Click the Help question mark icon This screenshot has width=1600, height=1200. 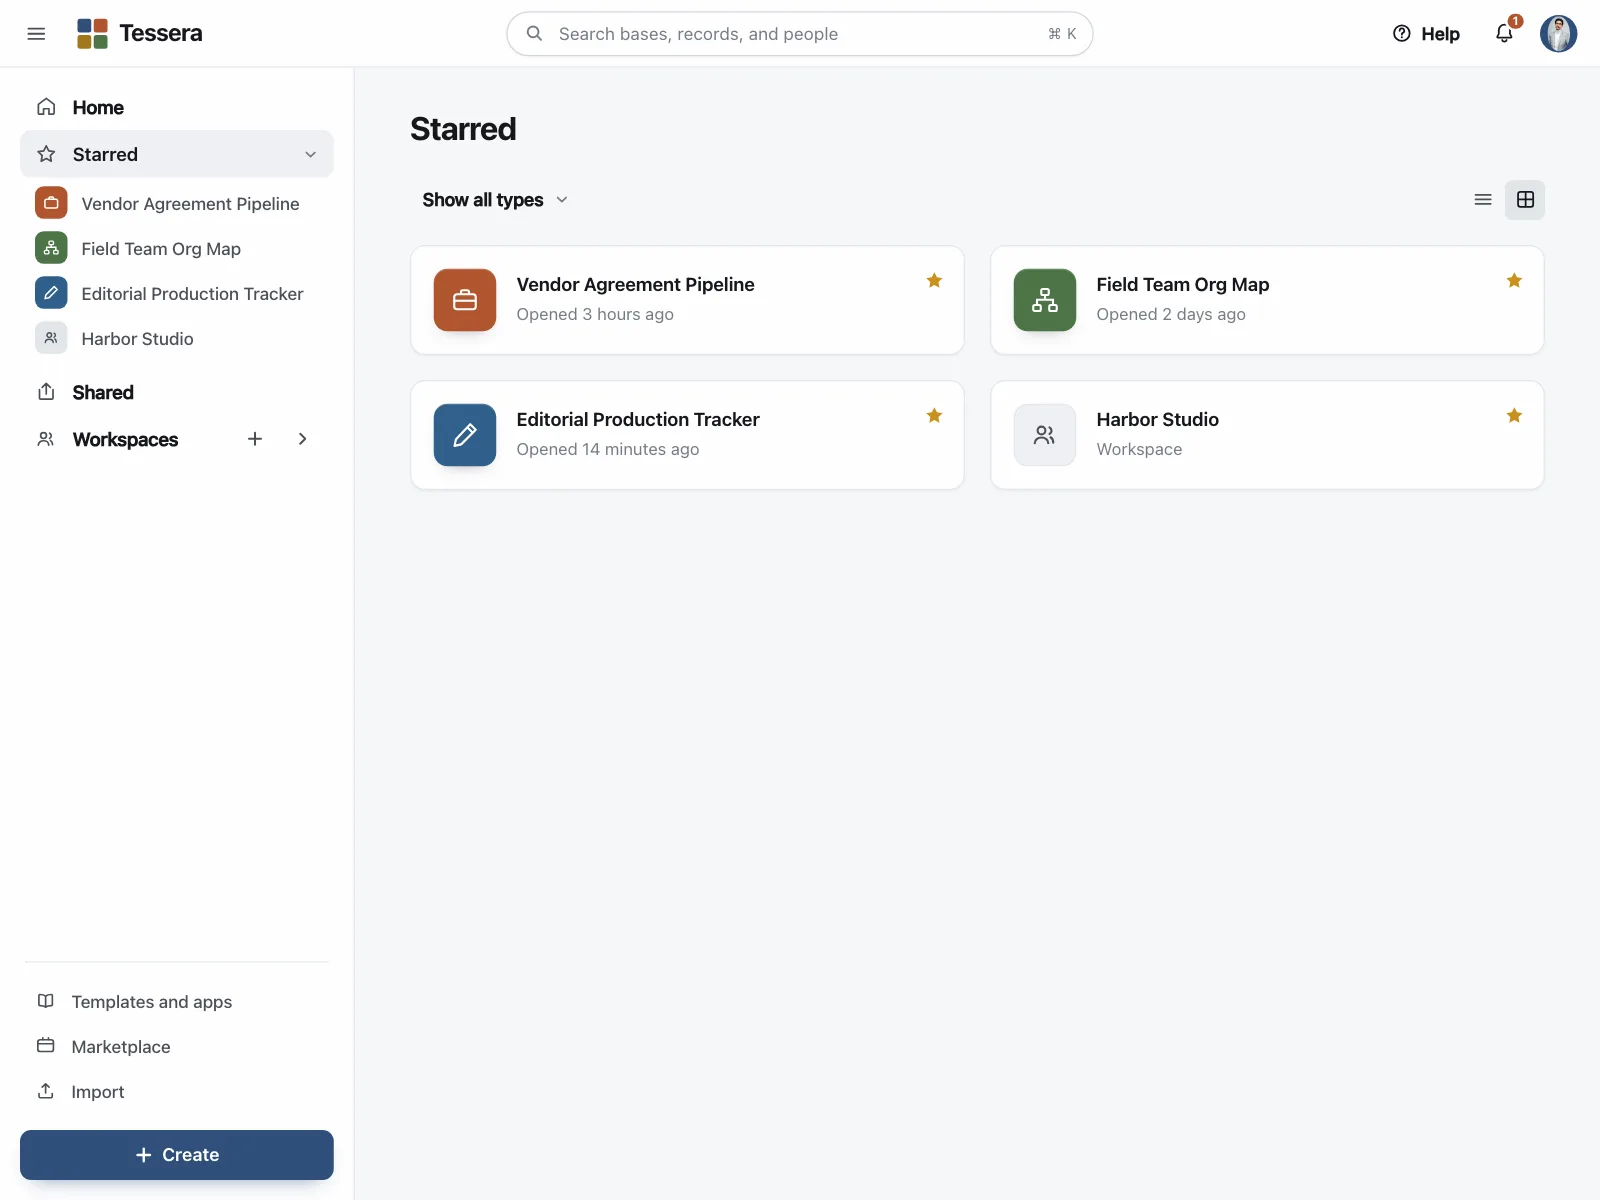pyautogui.click(x=1402, y=34)
